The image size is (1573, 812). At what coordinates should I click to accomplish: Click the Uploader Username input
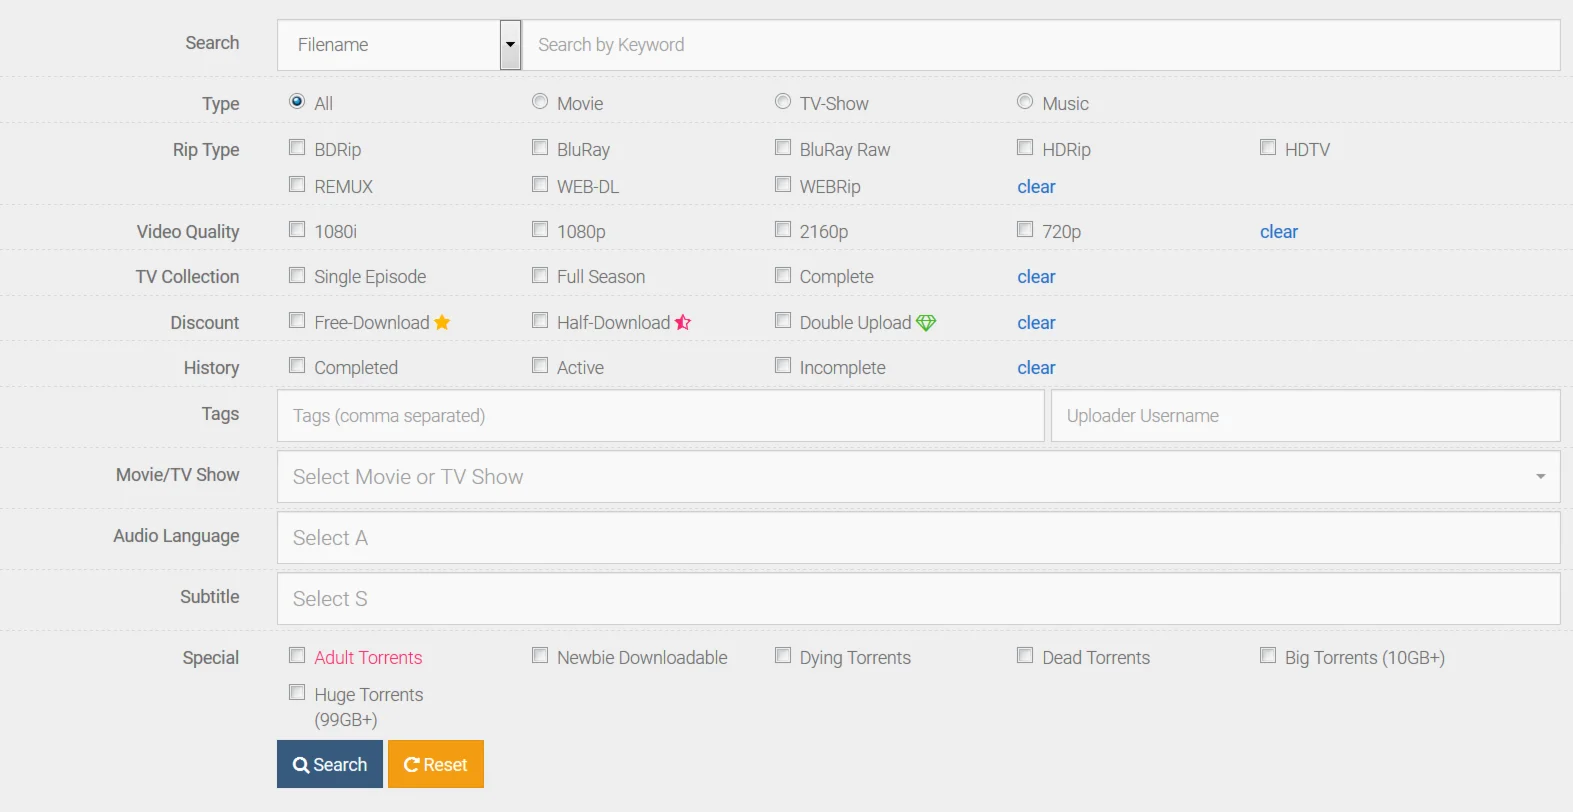(1305, 416)
